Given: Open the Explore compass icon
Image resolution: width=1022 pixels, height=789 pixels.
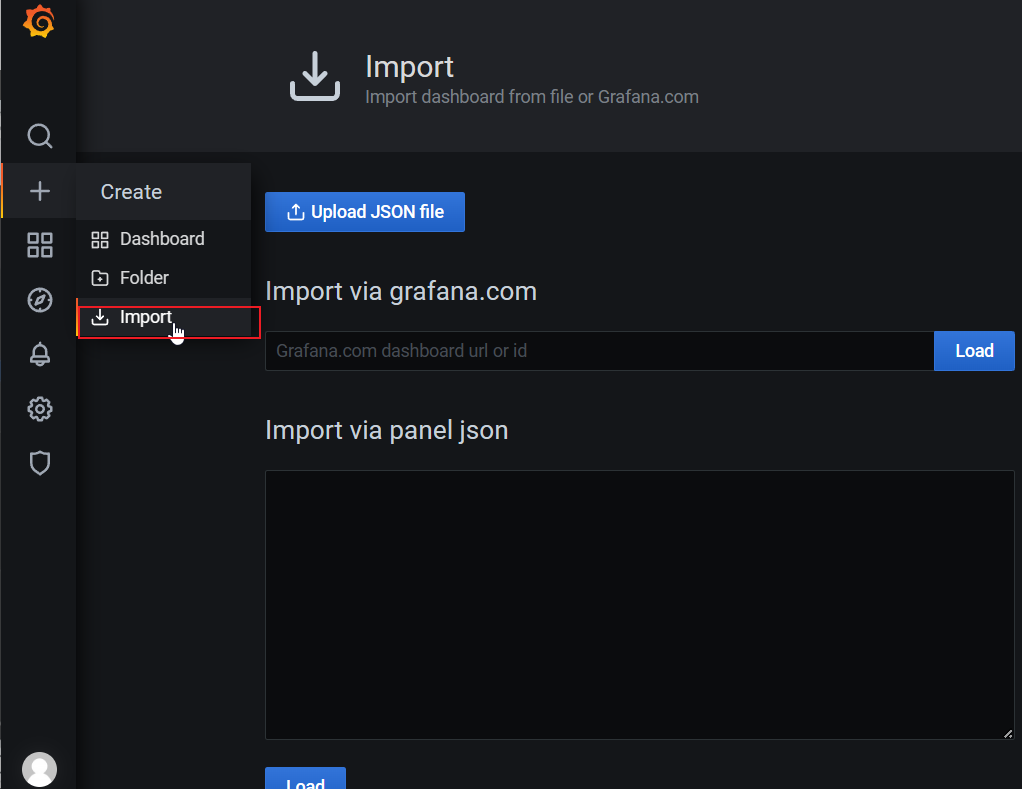Looking at the screenshot, I should pyautogui.click(x=40, y=300).
